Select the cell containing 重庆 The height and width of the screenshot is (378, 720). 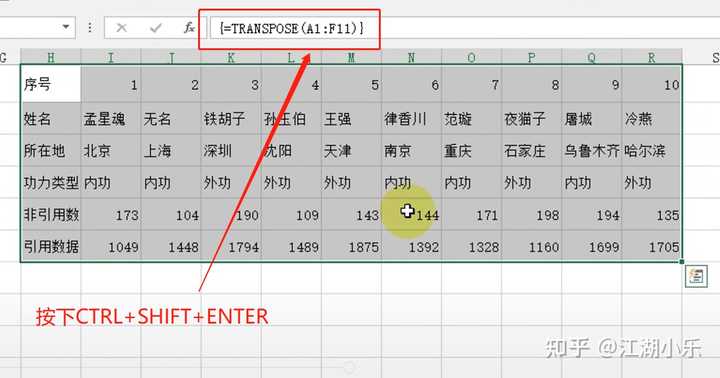click(x=472, y=150)
